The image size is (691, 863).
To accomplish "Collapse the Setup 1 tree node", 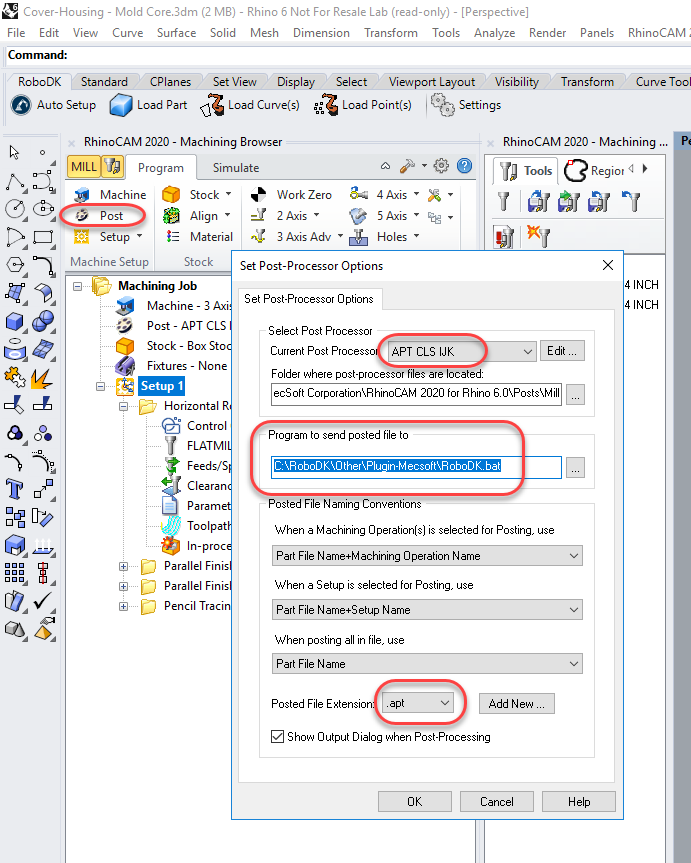I will [102, 386].
